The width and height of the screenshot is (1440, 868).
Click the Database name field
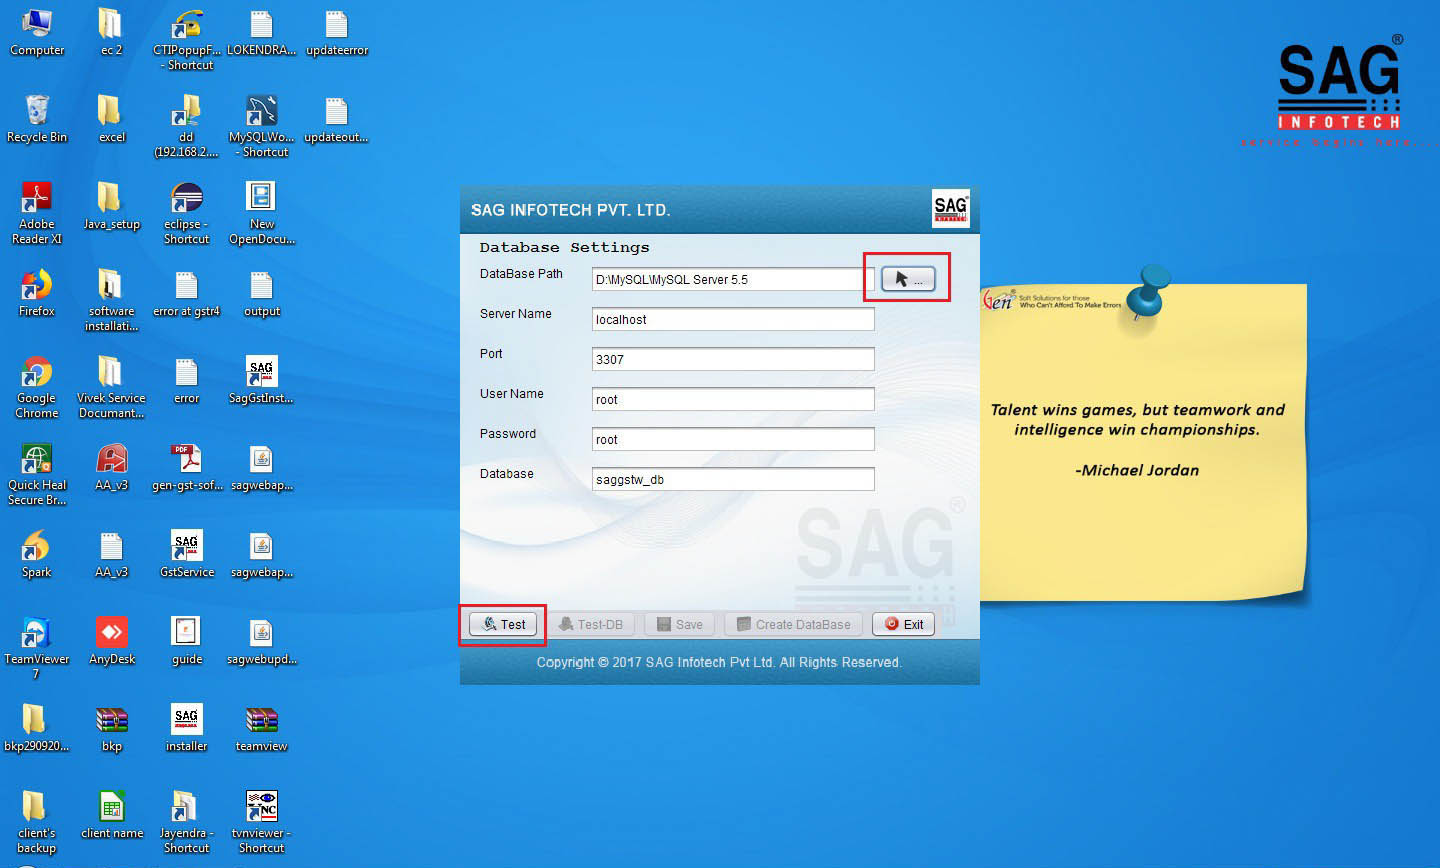[733, 479]
